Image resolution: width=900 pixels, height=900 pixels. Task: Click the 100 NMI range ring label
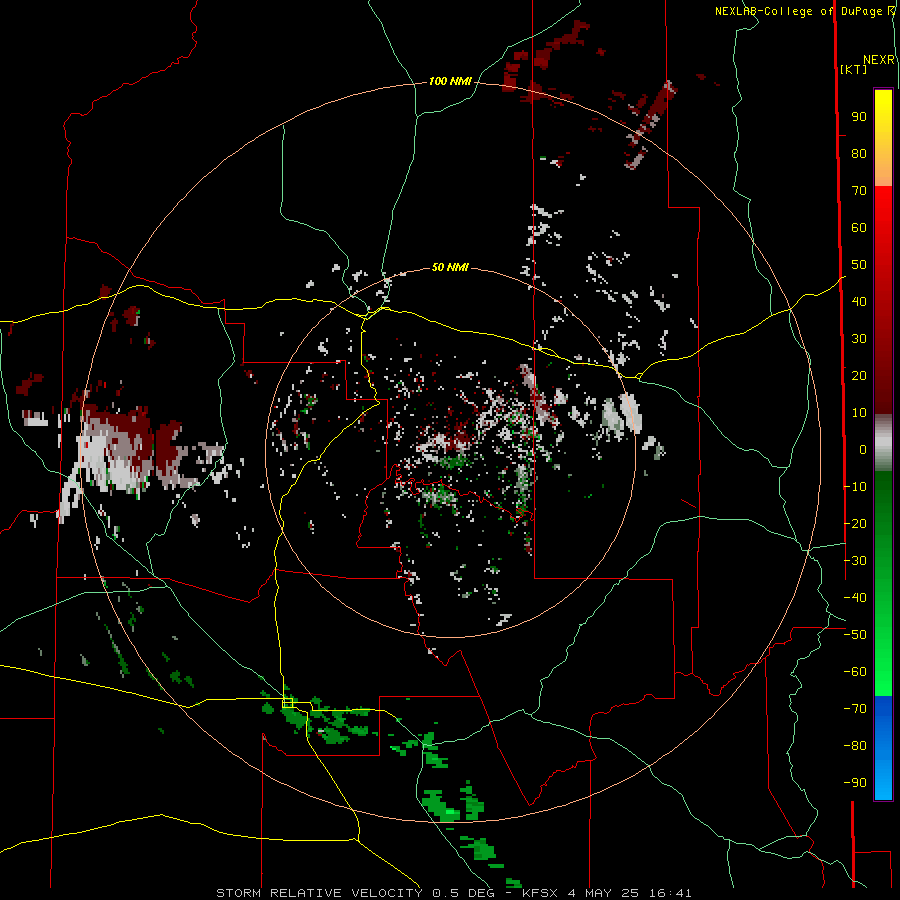(x=450, y=81)
